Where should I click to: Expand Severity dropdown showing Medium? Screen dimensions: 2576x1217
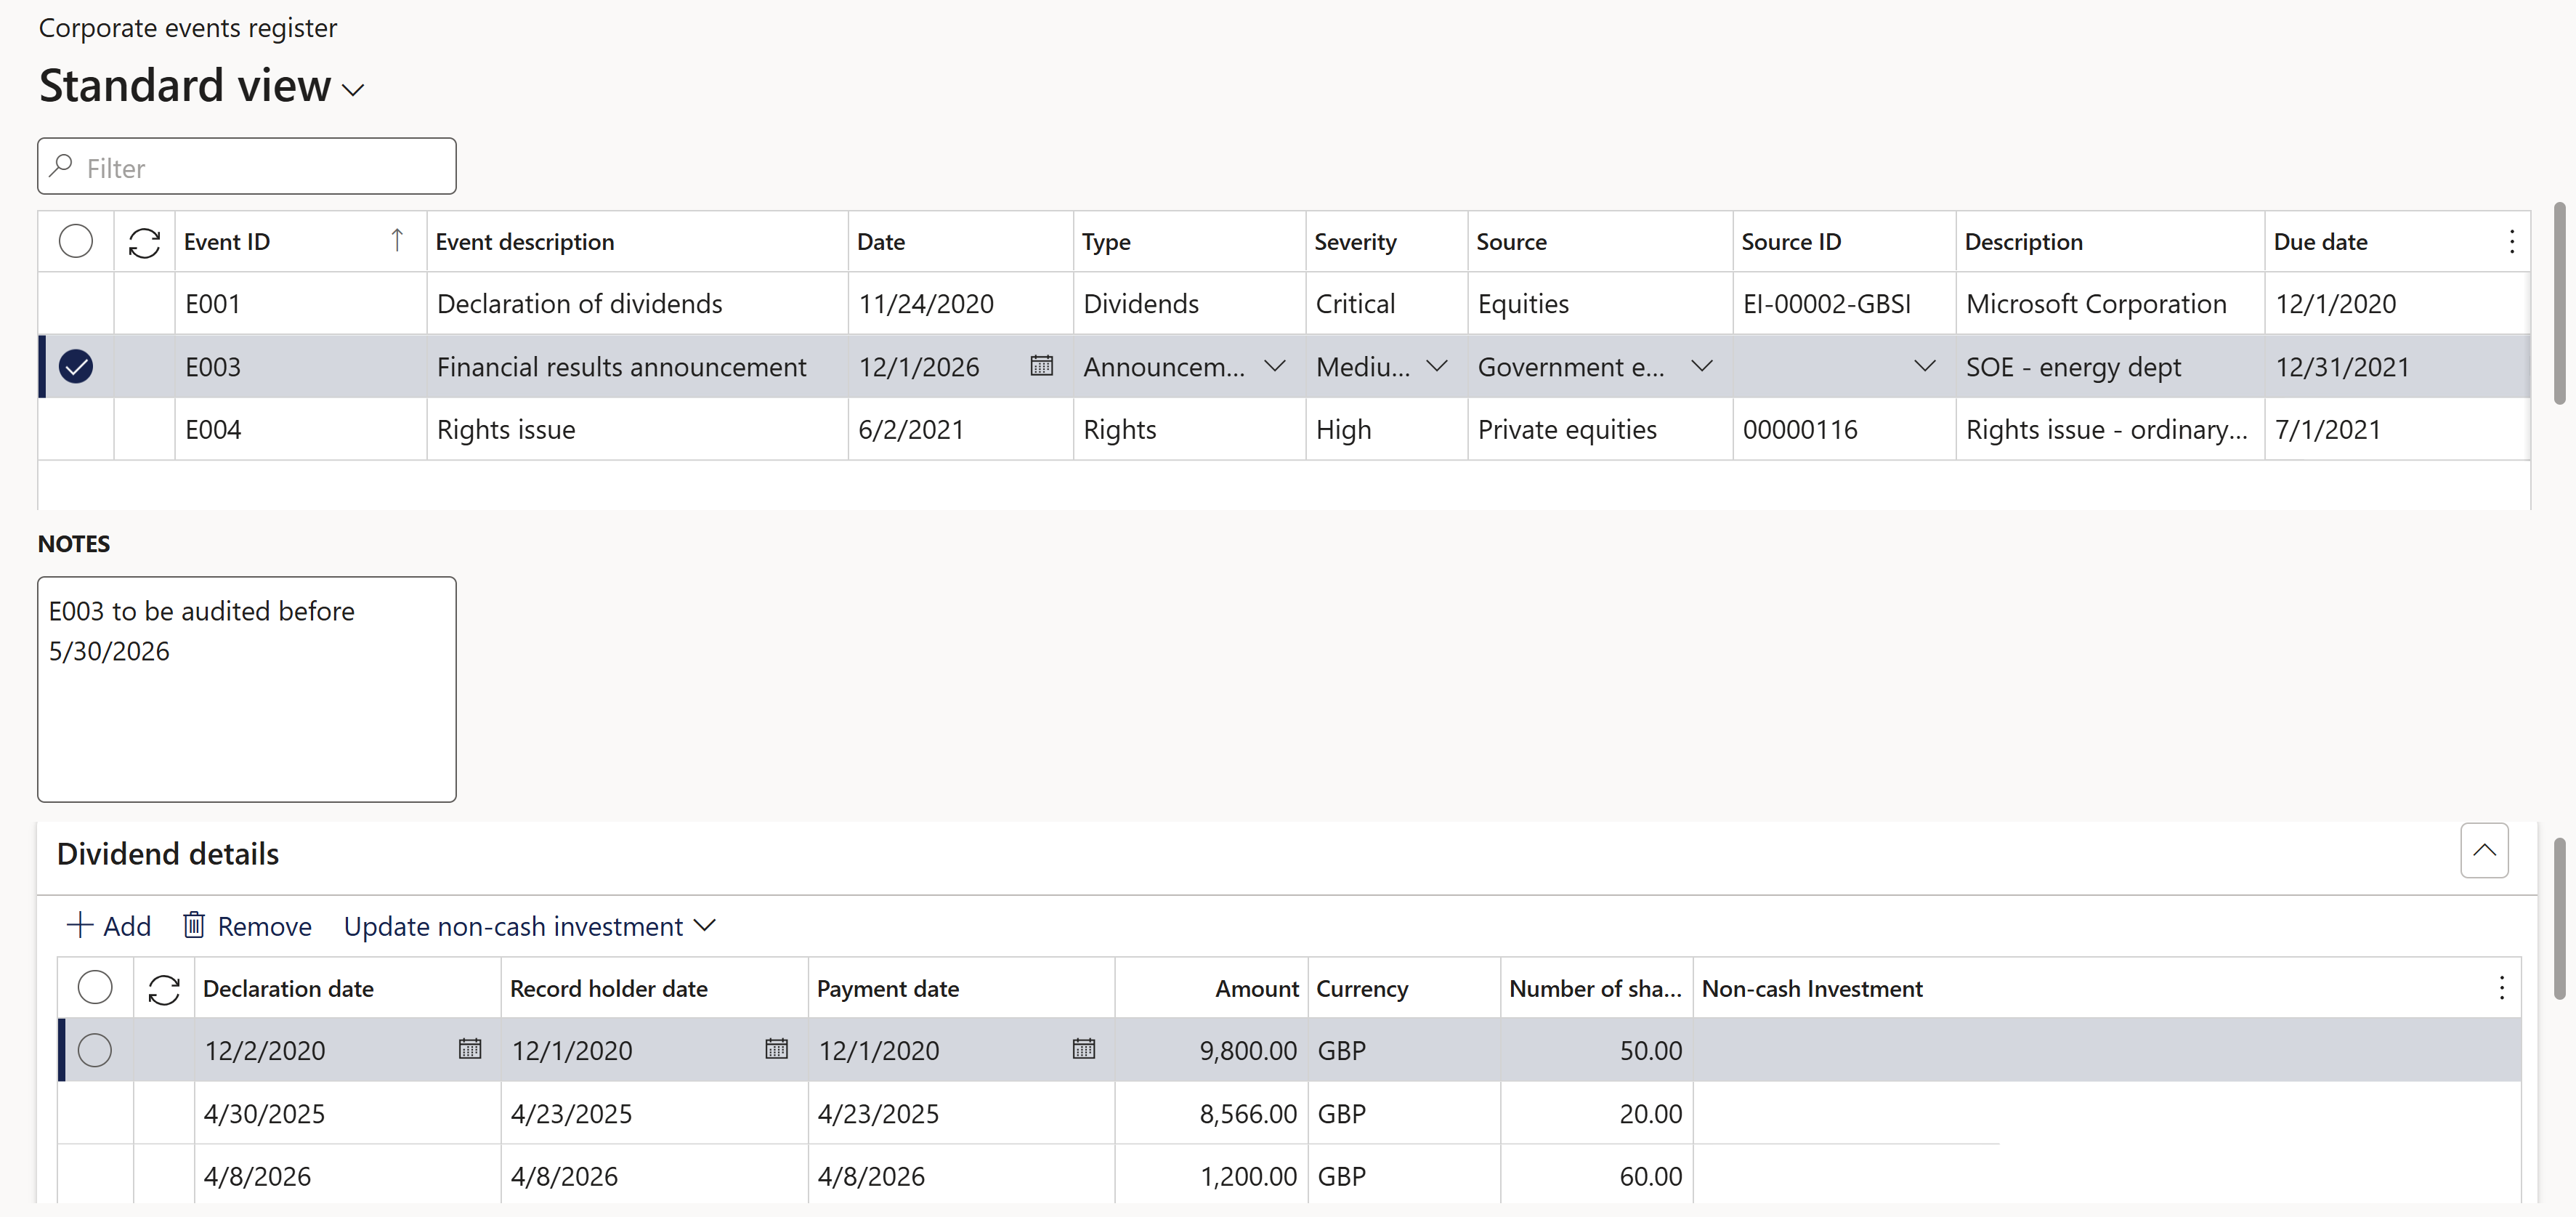coord(1436,366)
